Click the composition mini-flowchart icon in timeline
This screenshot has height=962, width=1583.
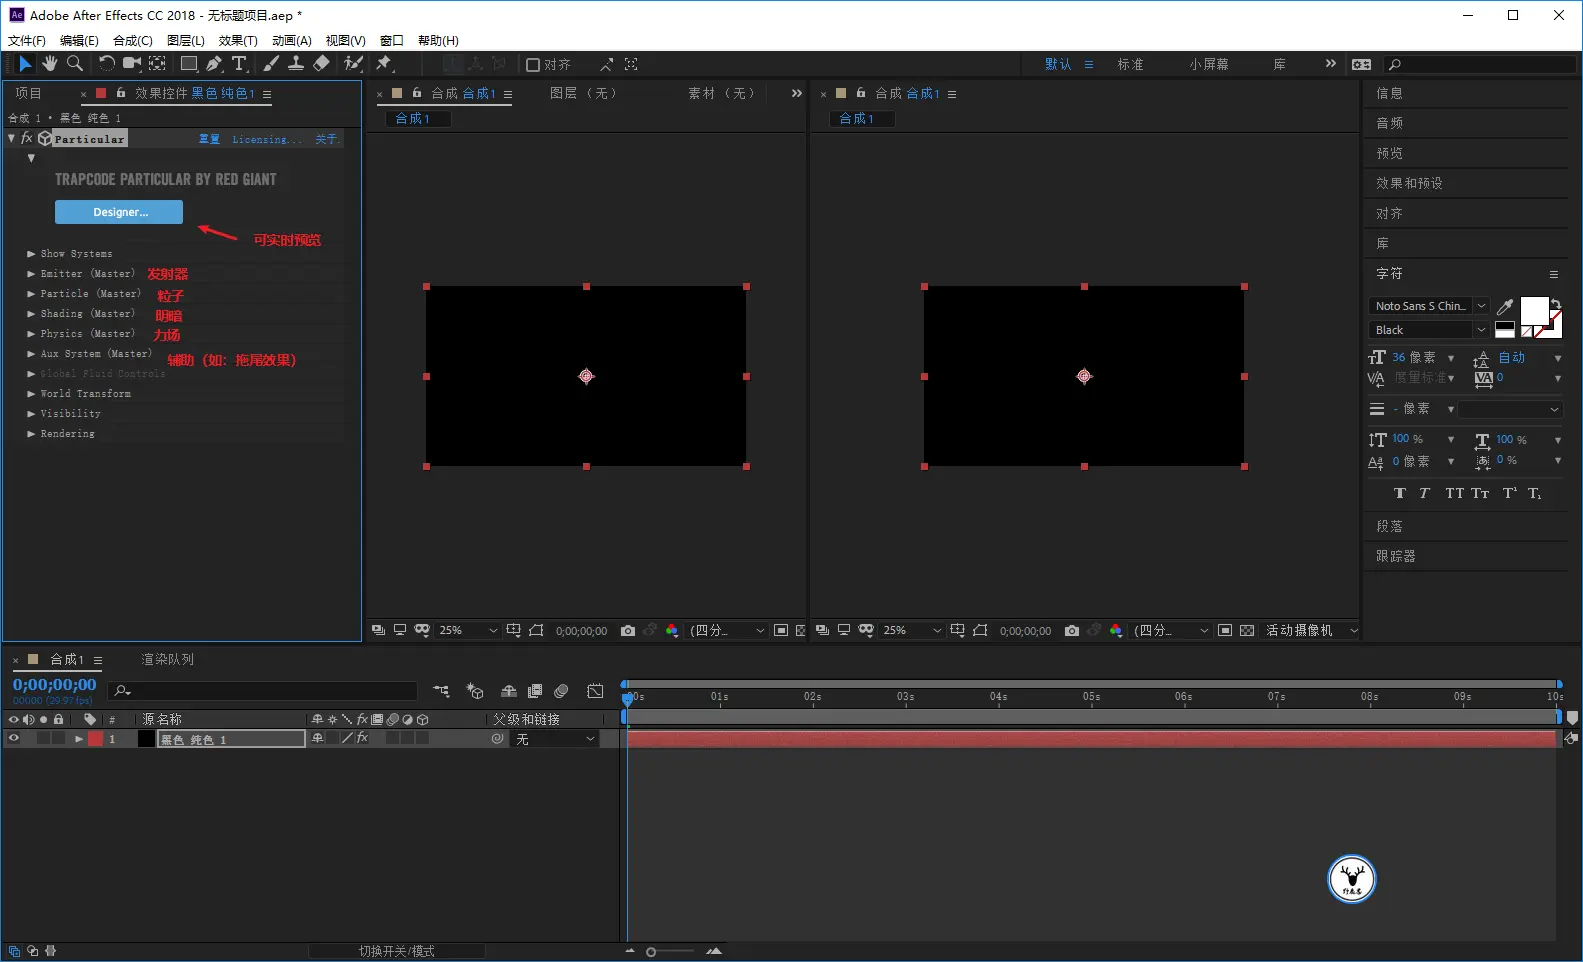click(x=441, y=691)
